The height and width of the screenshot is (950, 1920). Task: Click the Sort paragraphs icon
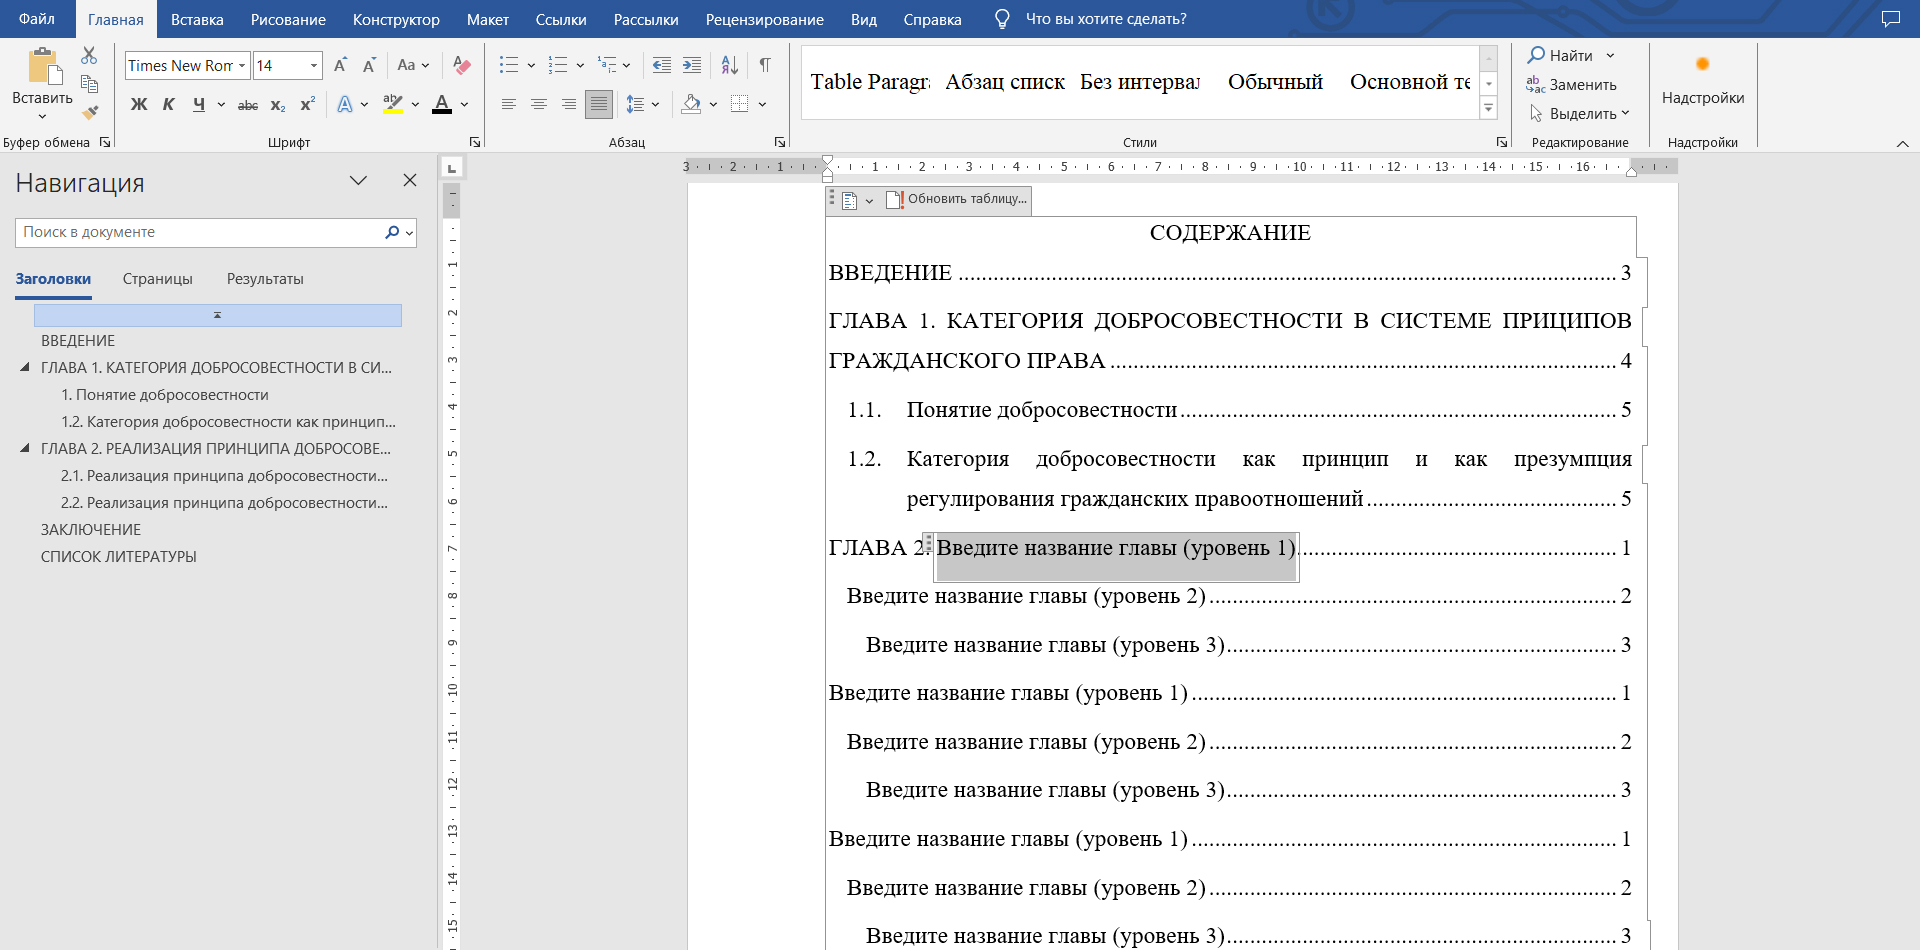[729, 65]
